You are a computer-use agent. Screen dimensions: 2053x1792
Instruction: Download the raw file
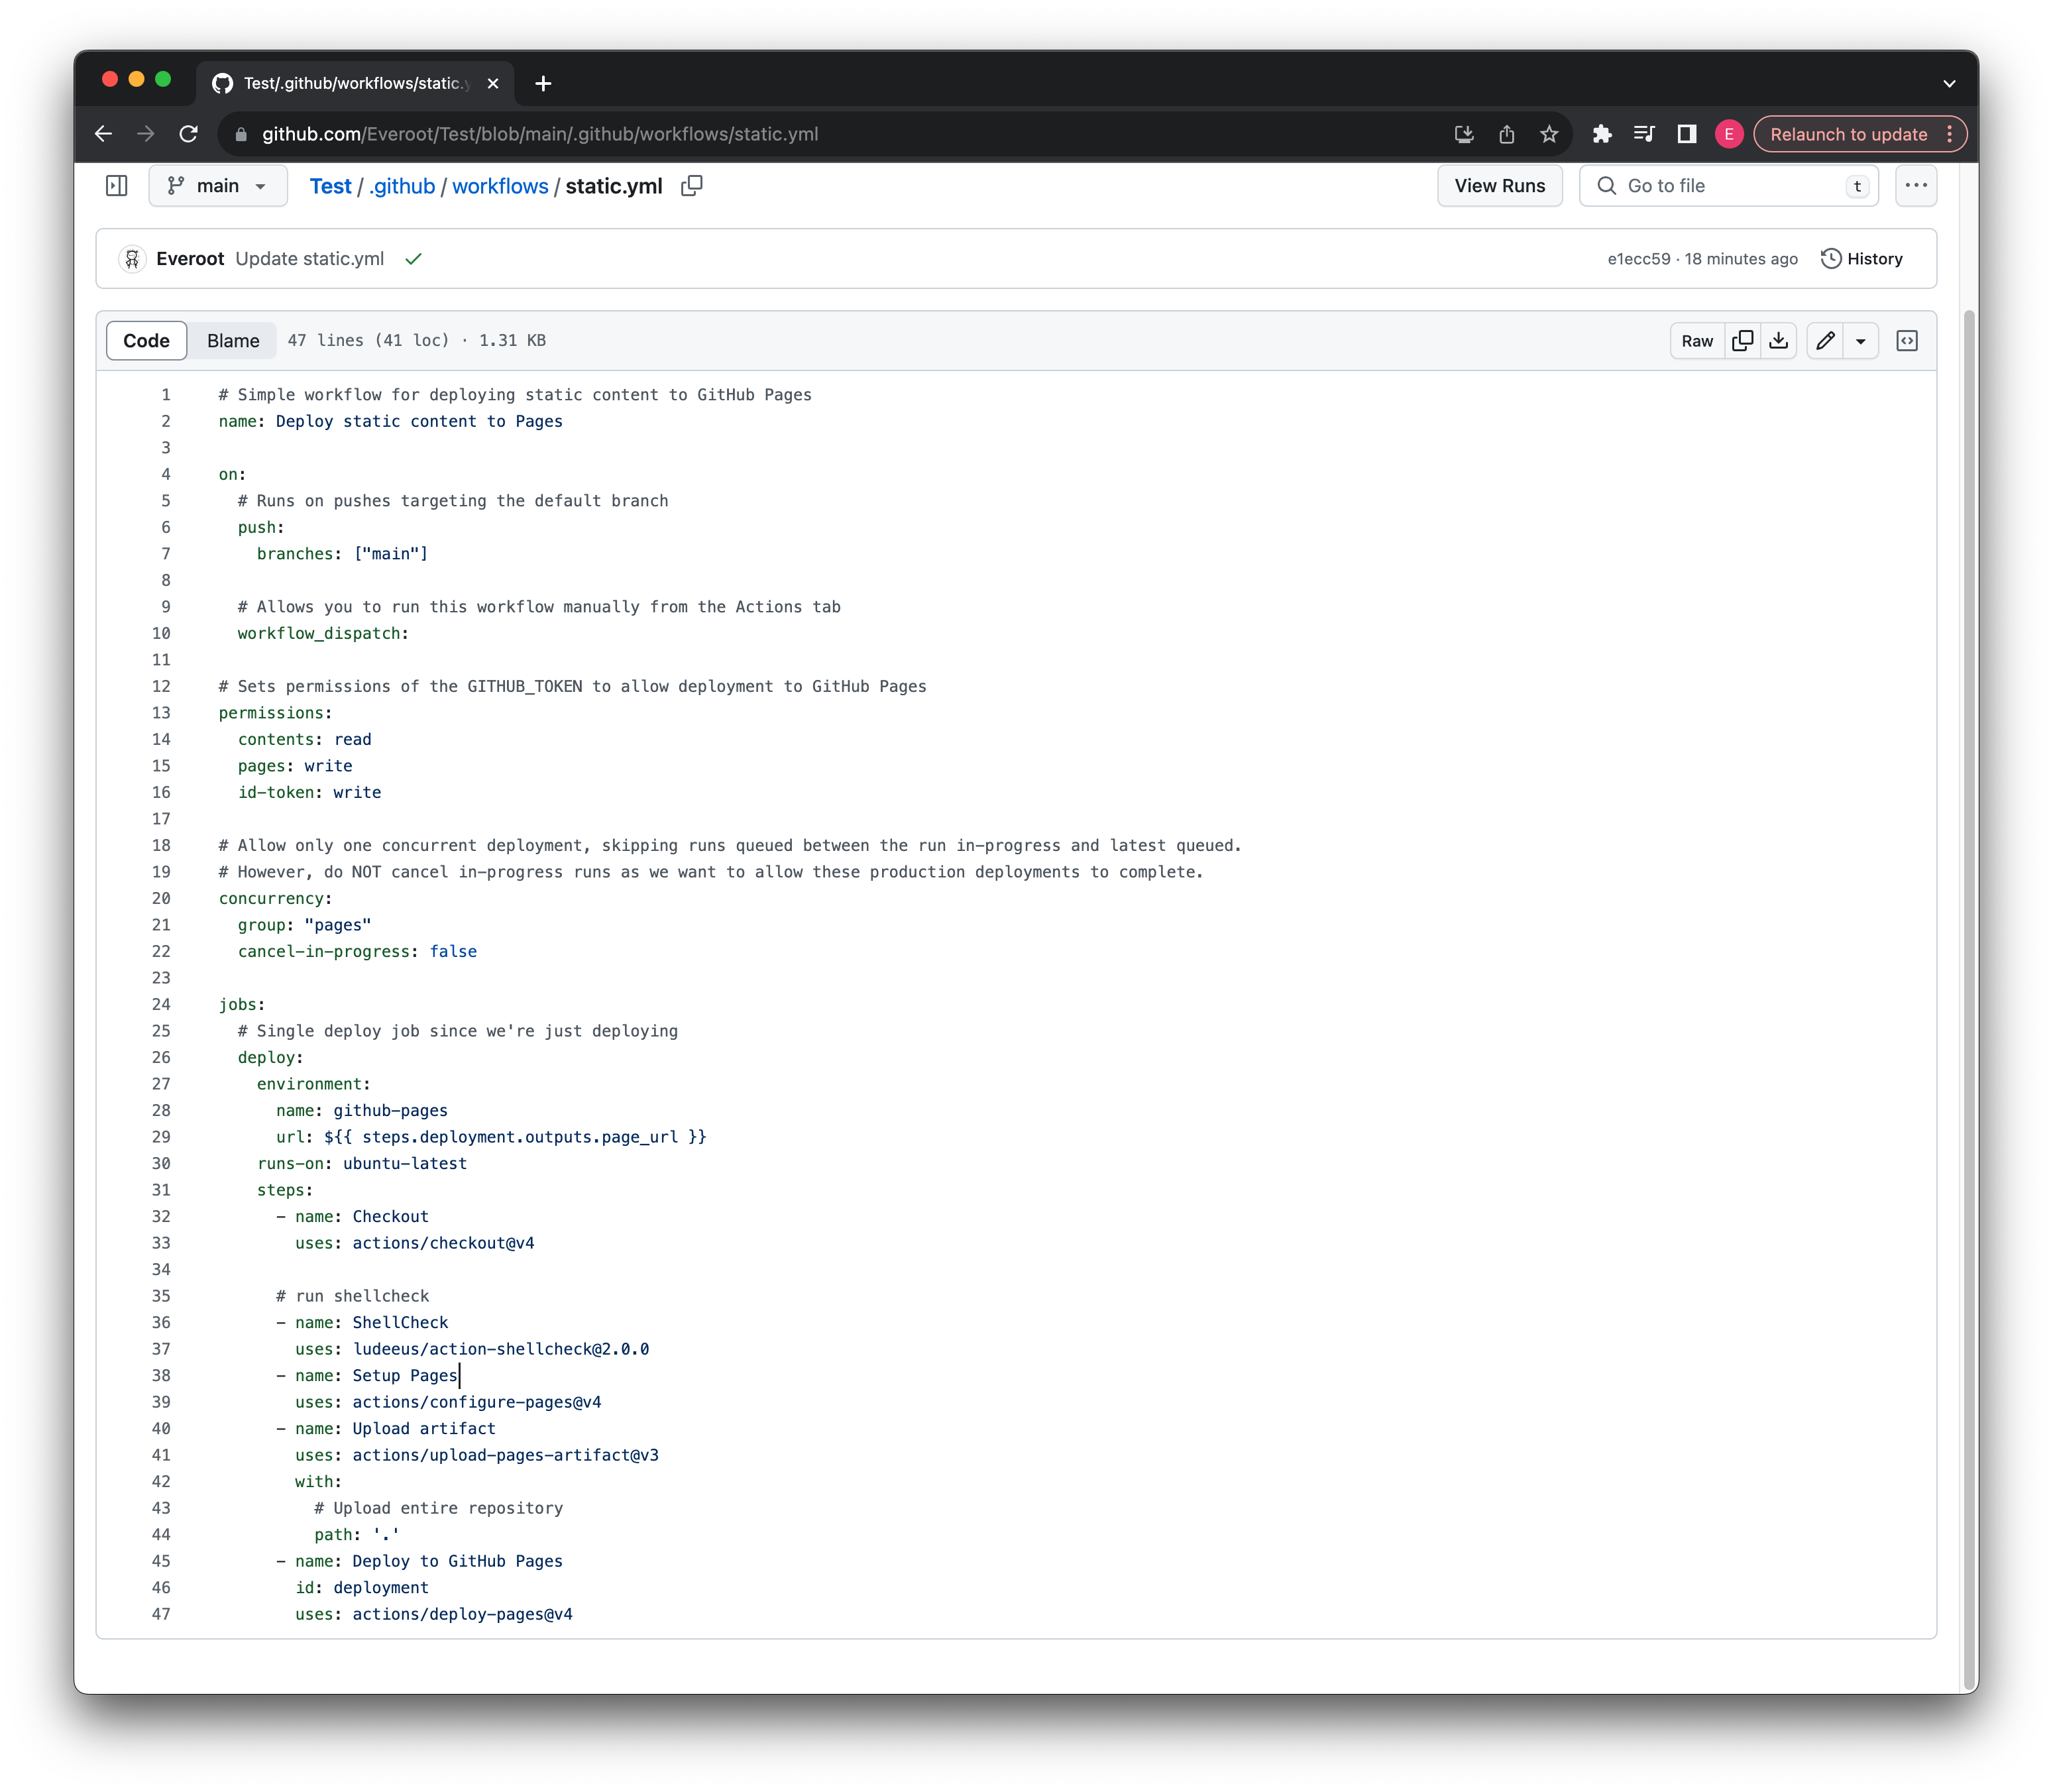[1778, 341]
